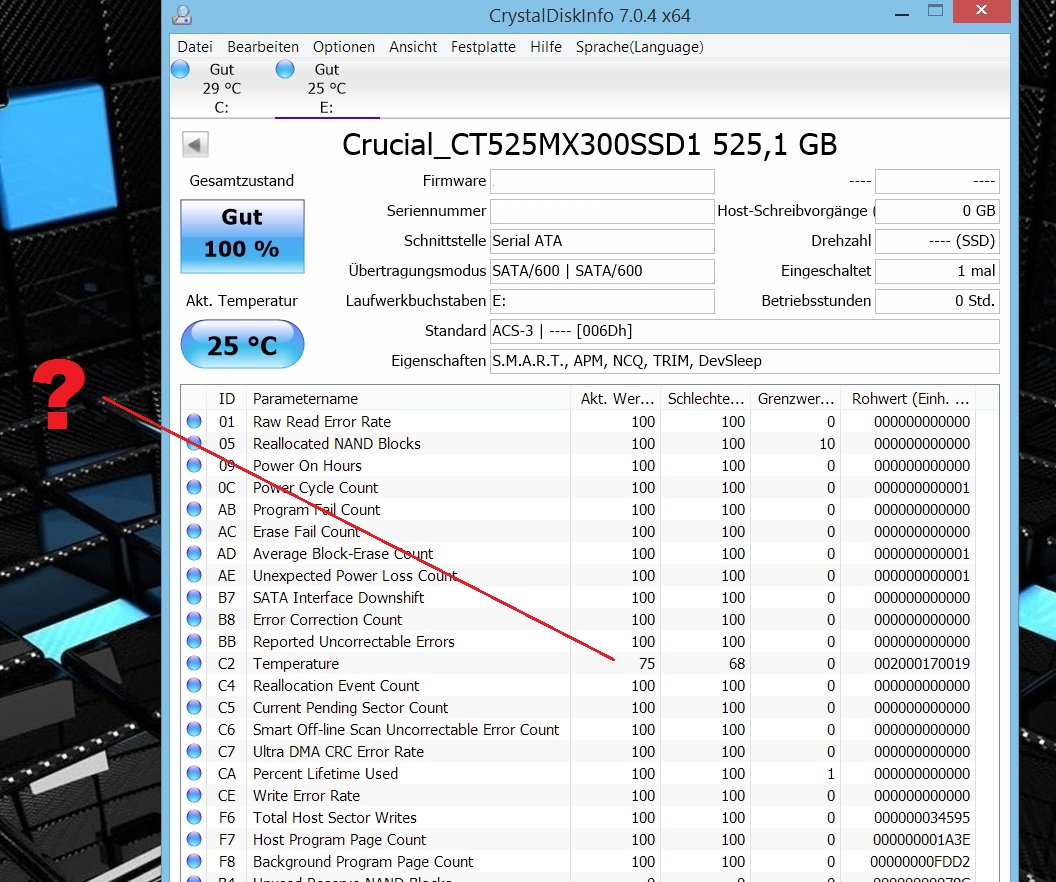The width and height of the screenshot is (1056, 882).
Task: Click the Firmware field
Action: coord(602,181)
